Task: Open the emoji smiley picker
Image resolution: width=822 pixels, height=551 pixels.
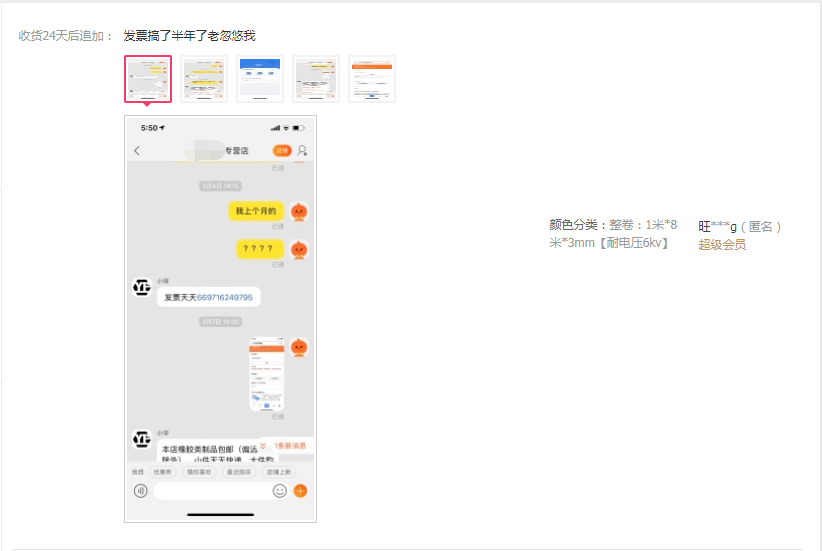Action: point(280,491)
